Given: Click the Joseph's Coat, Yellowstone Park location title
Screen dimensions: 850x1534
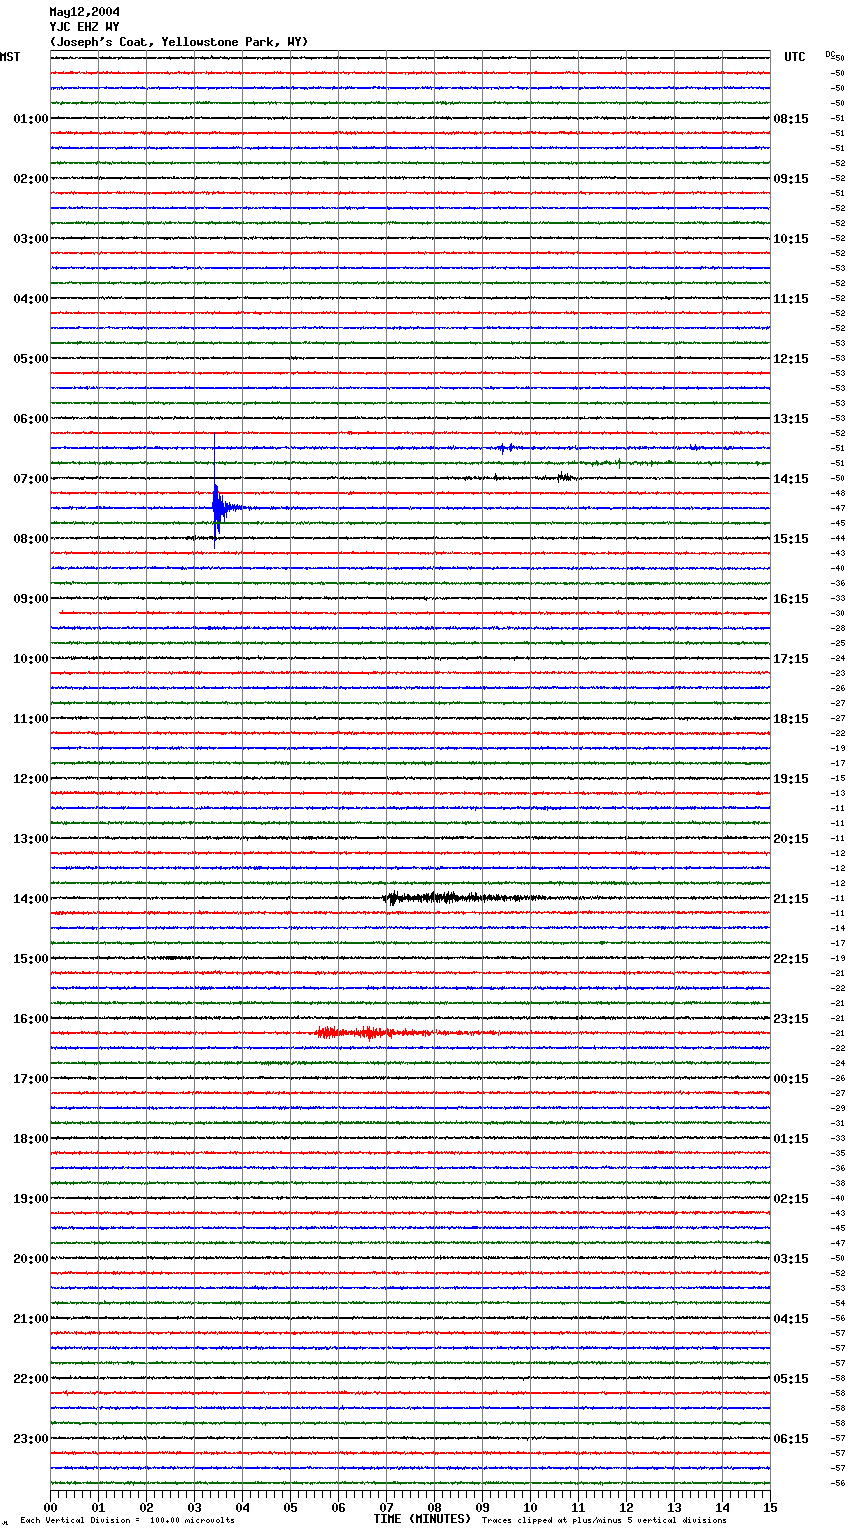Looking at the screenshot, I should 179,42.
